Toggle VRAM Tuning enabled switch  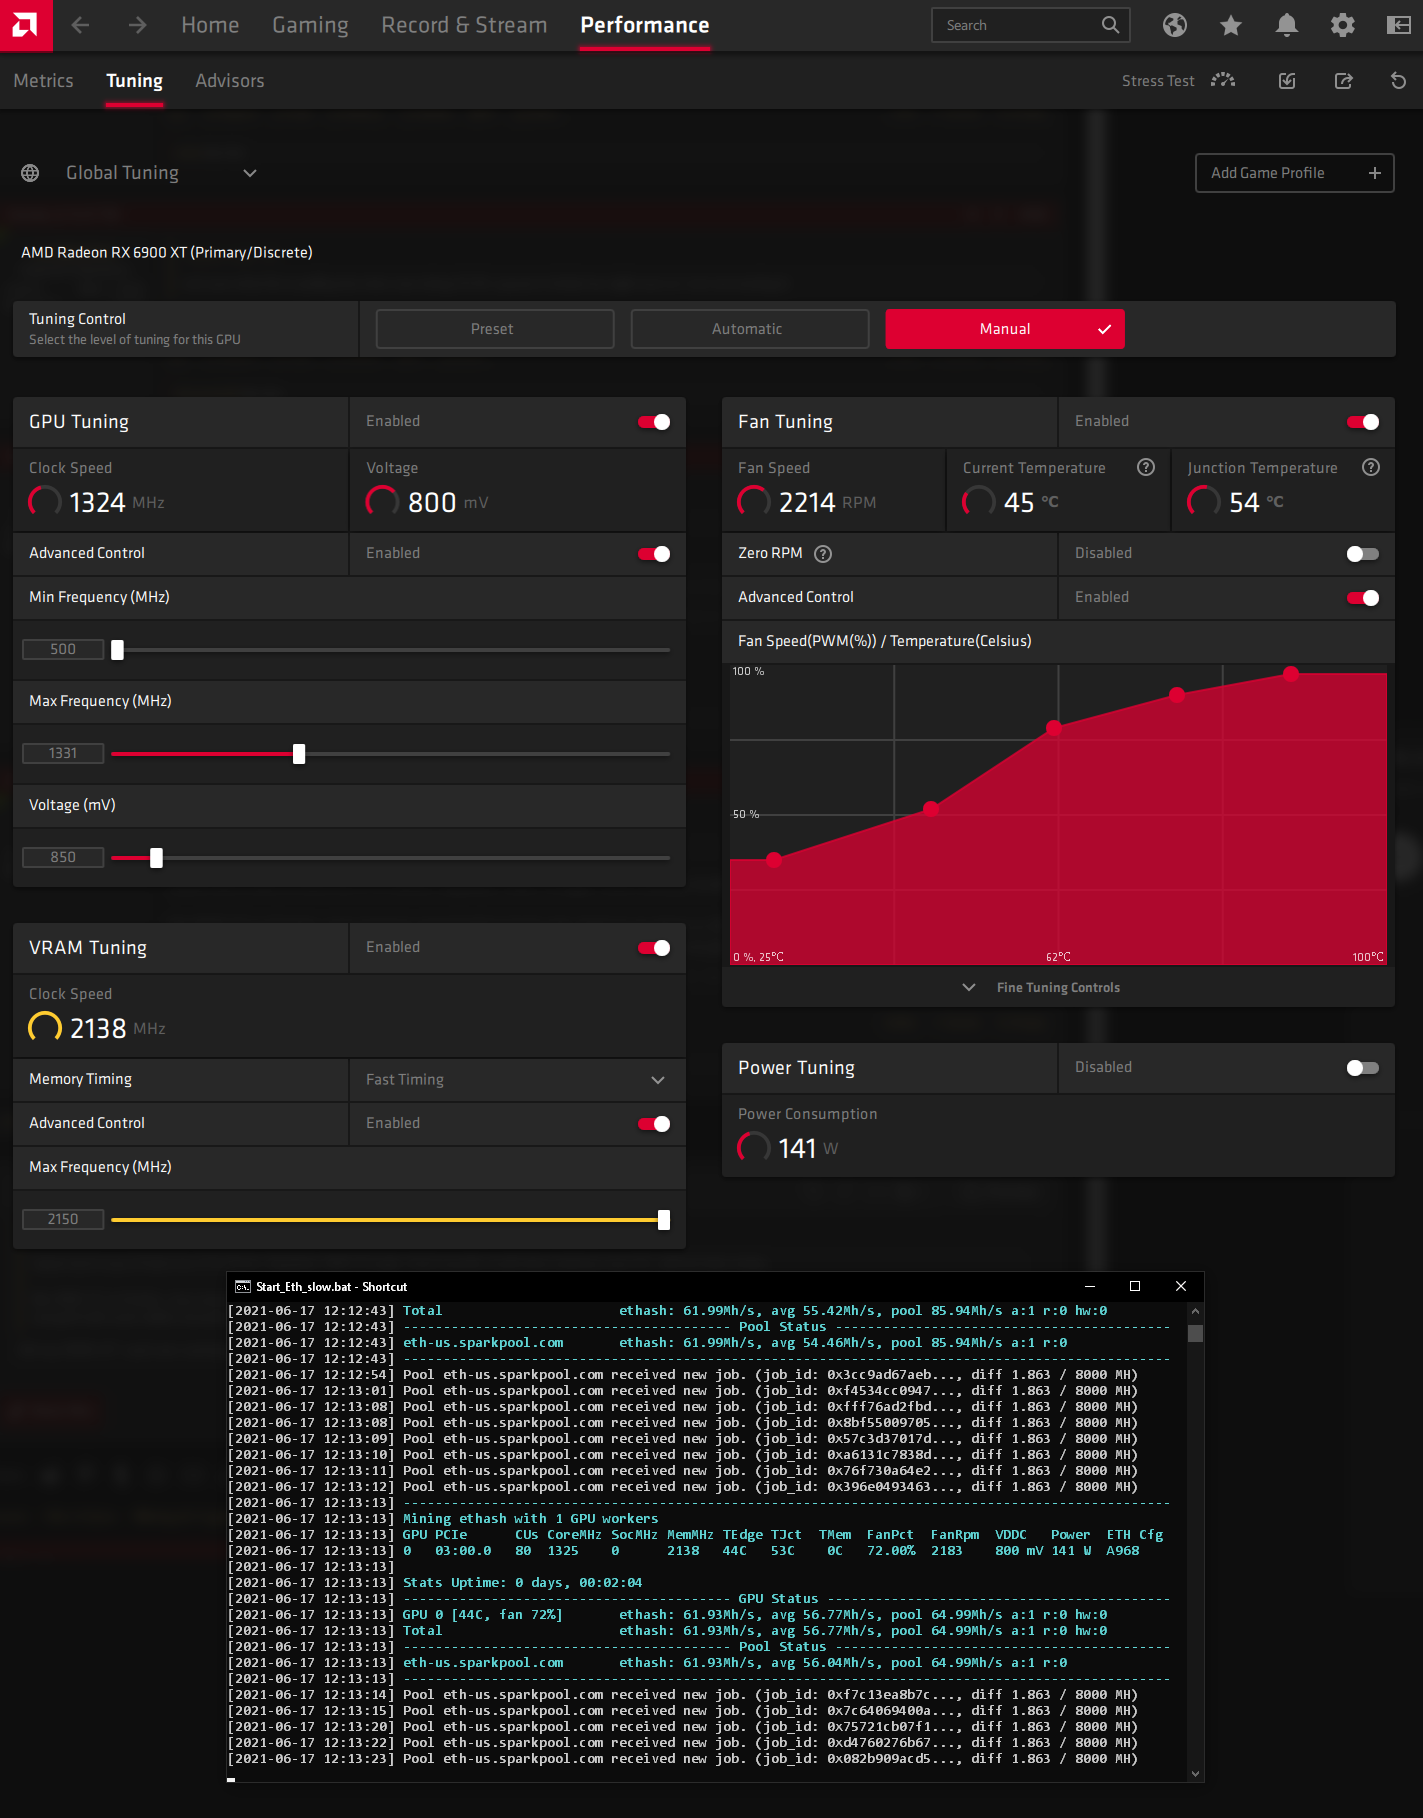click(655, 948)
